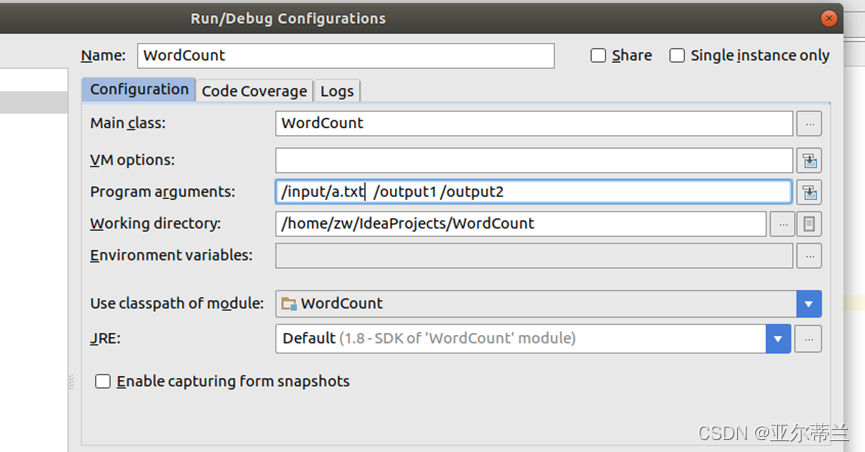Expand the JRE dropdown list

tap(778, 339)
